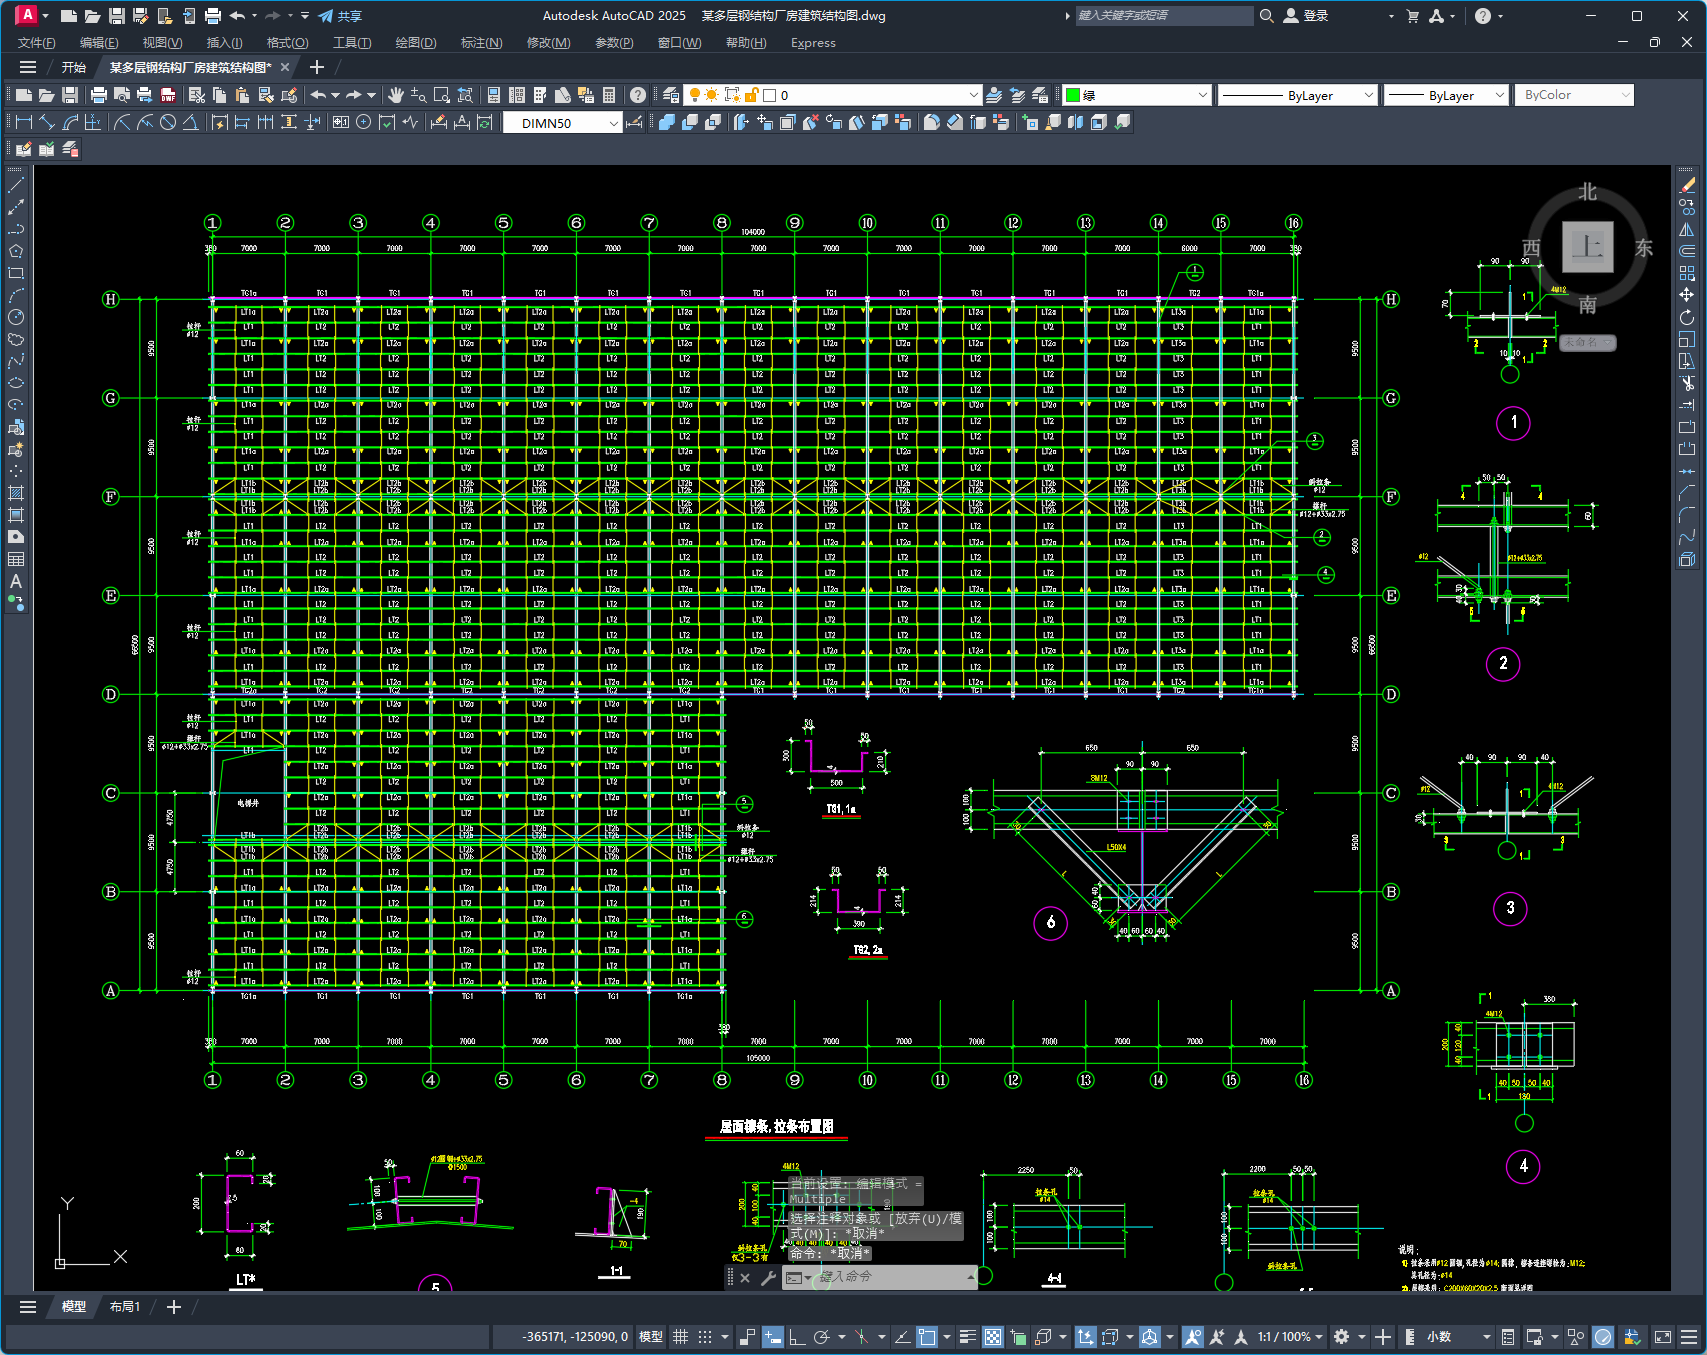The height and width of the screenshot is (1355, 1707).
Task: Open the first ByLayer linetype dropdown
Action: (x=1368, y=95)
